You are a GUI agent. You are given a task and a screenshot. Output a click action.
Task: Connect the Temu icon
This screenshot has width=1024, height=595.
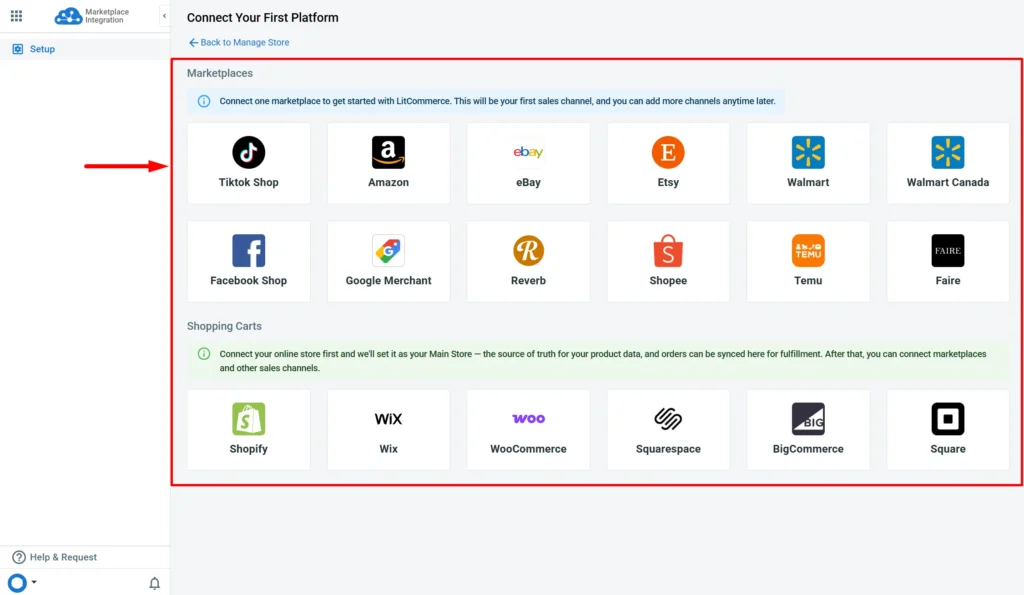(x=808, y=251)
